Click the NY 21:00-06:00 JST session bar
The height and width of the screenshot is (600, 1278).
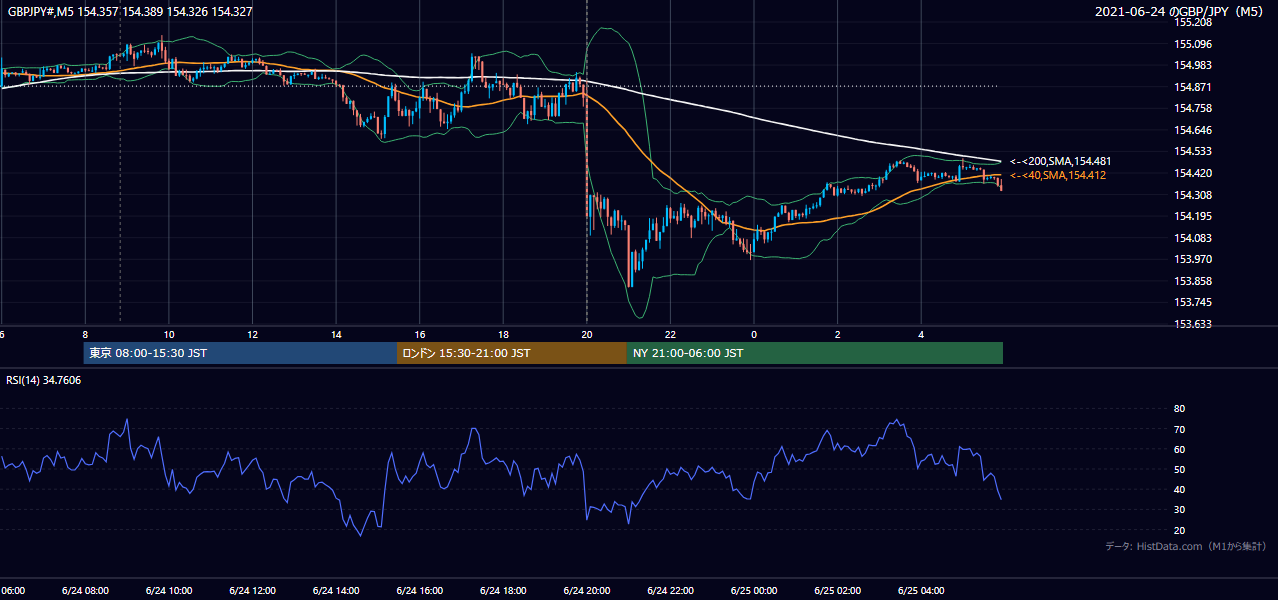click(814, 353)
